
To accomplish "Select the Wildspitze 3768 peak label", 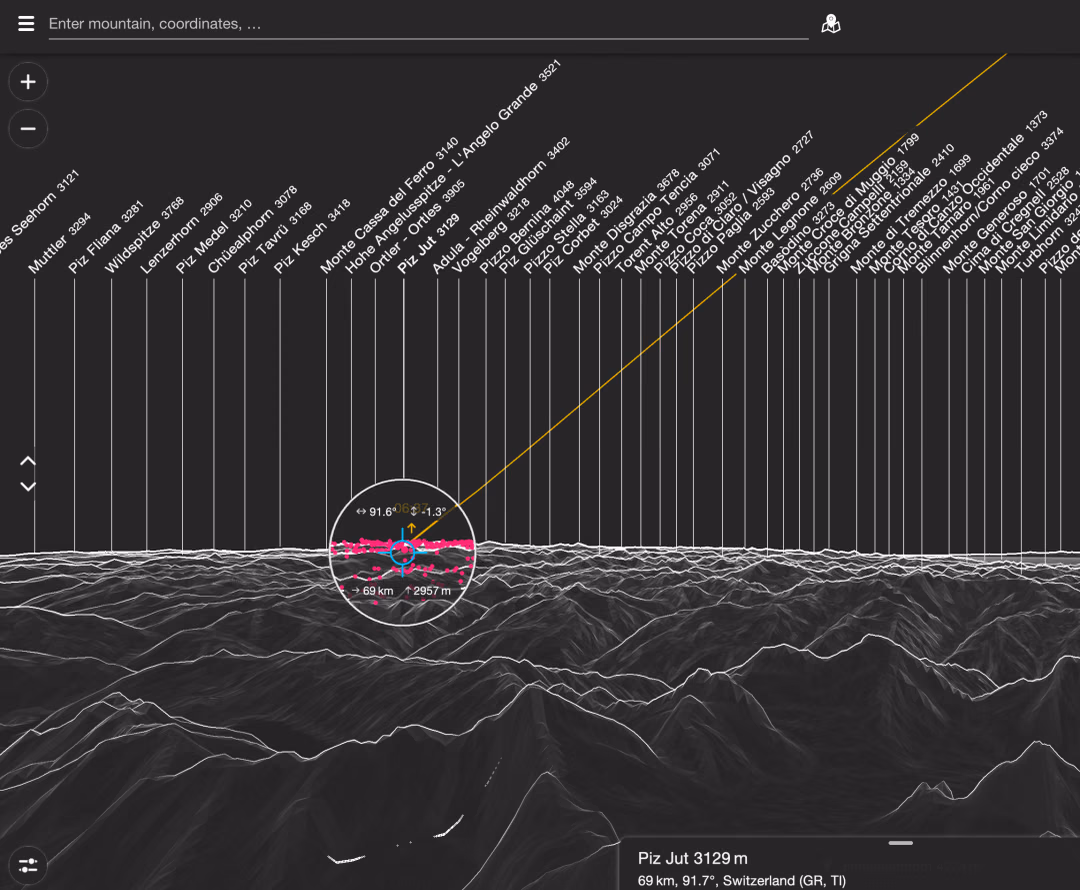I will 145,235.
